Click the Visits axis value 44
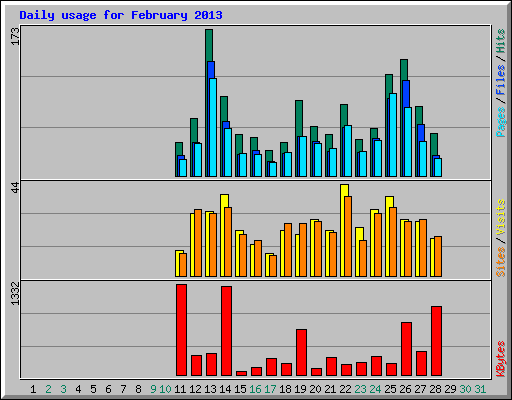Screen dimensions: 512x400 tap(15, 187)
